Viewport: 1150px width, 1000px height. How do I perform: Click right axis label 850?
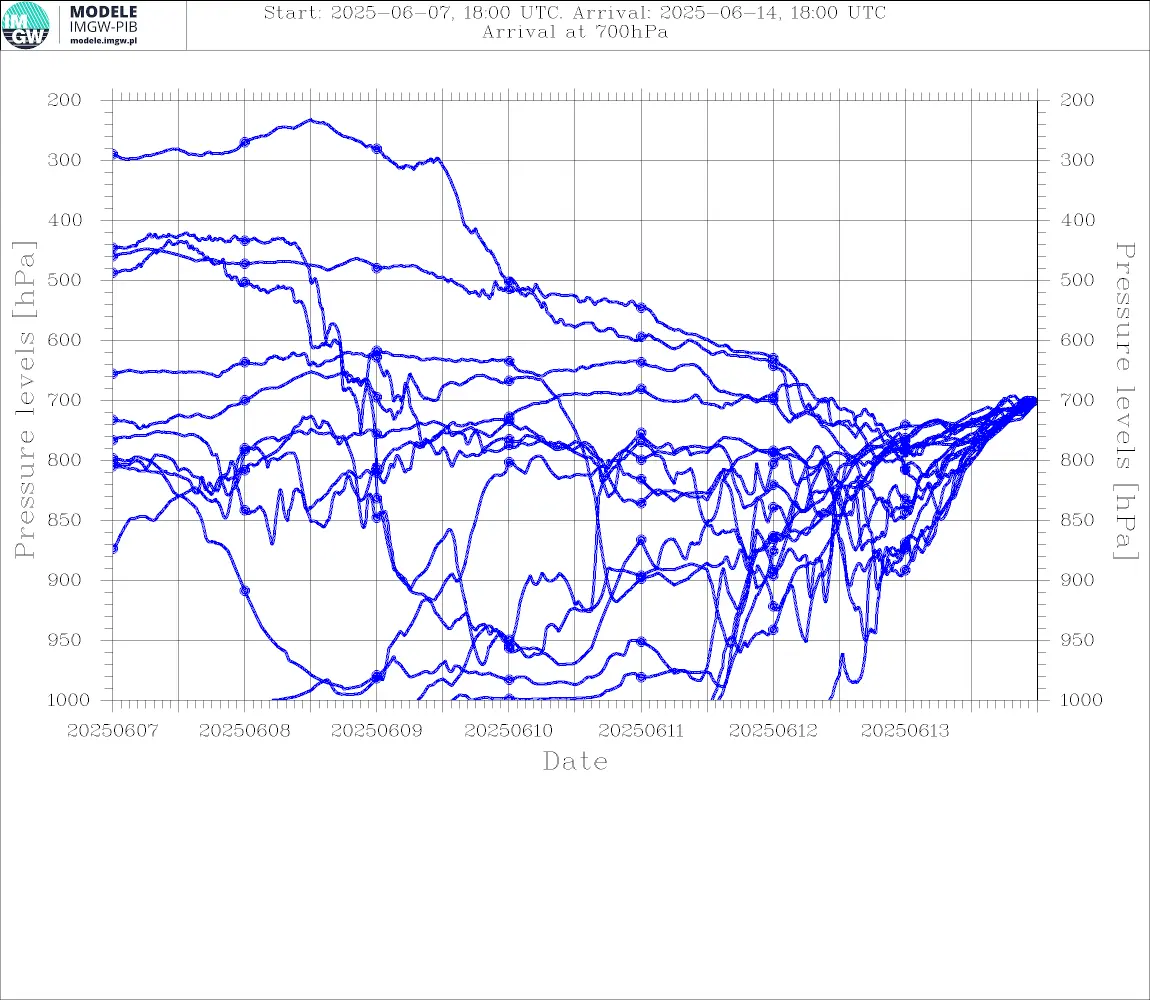pyautogui.click(x=1077, y=520)
